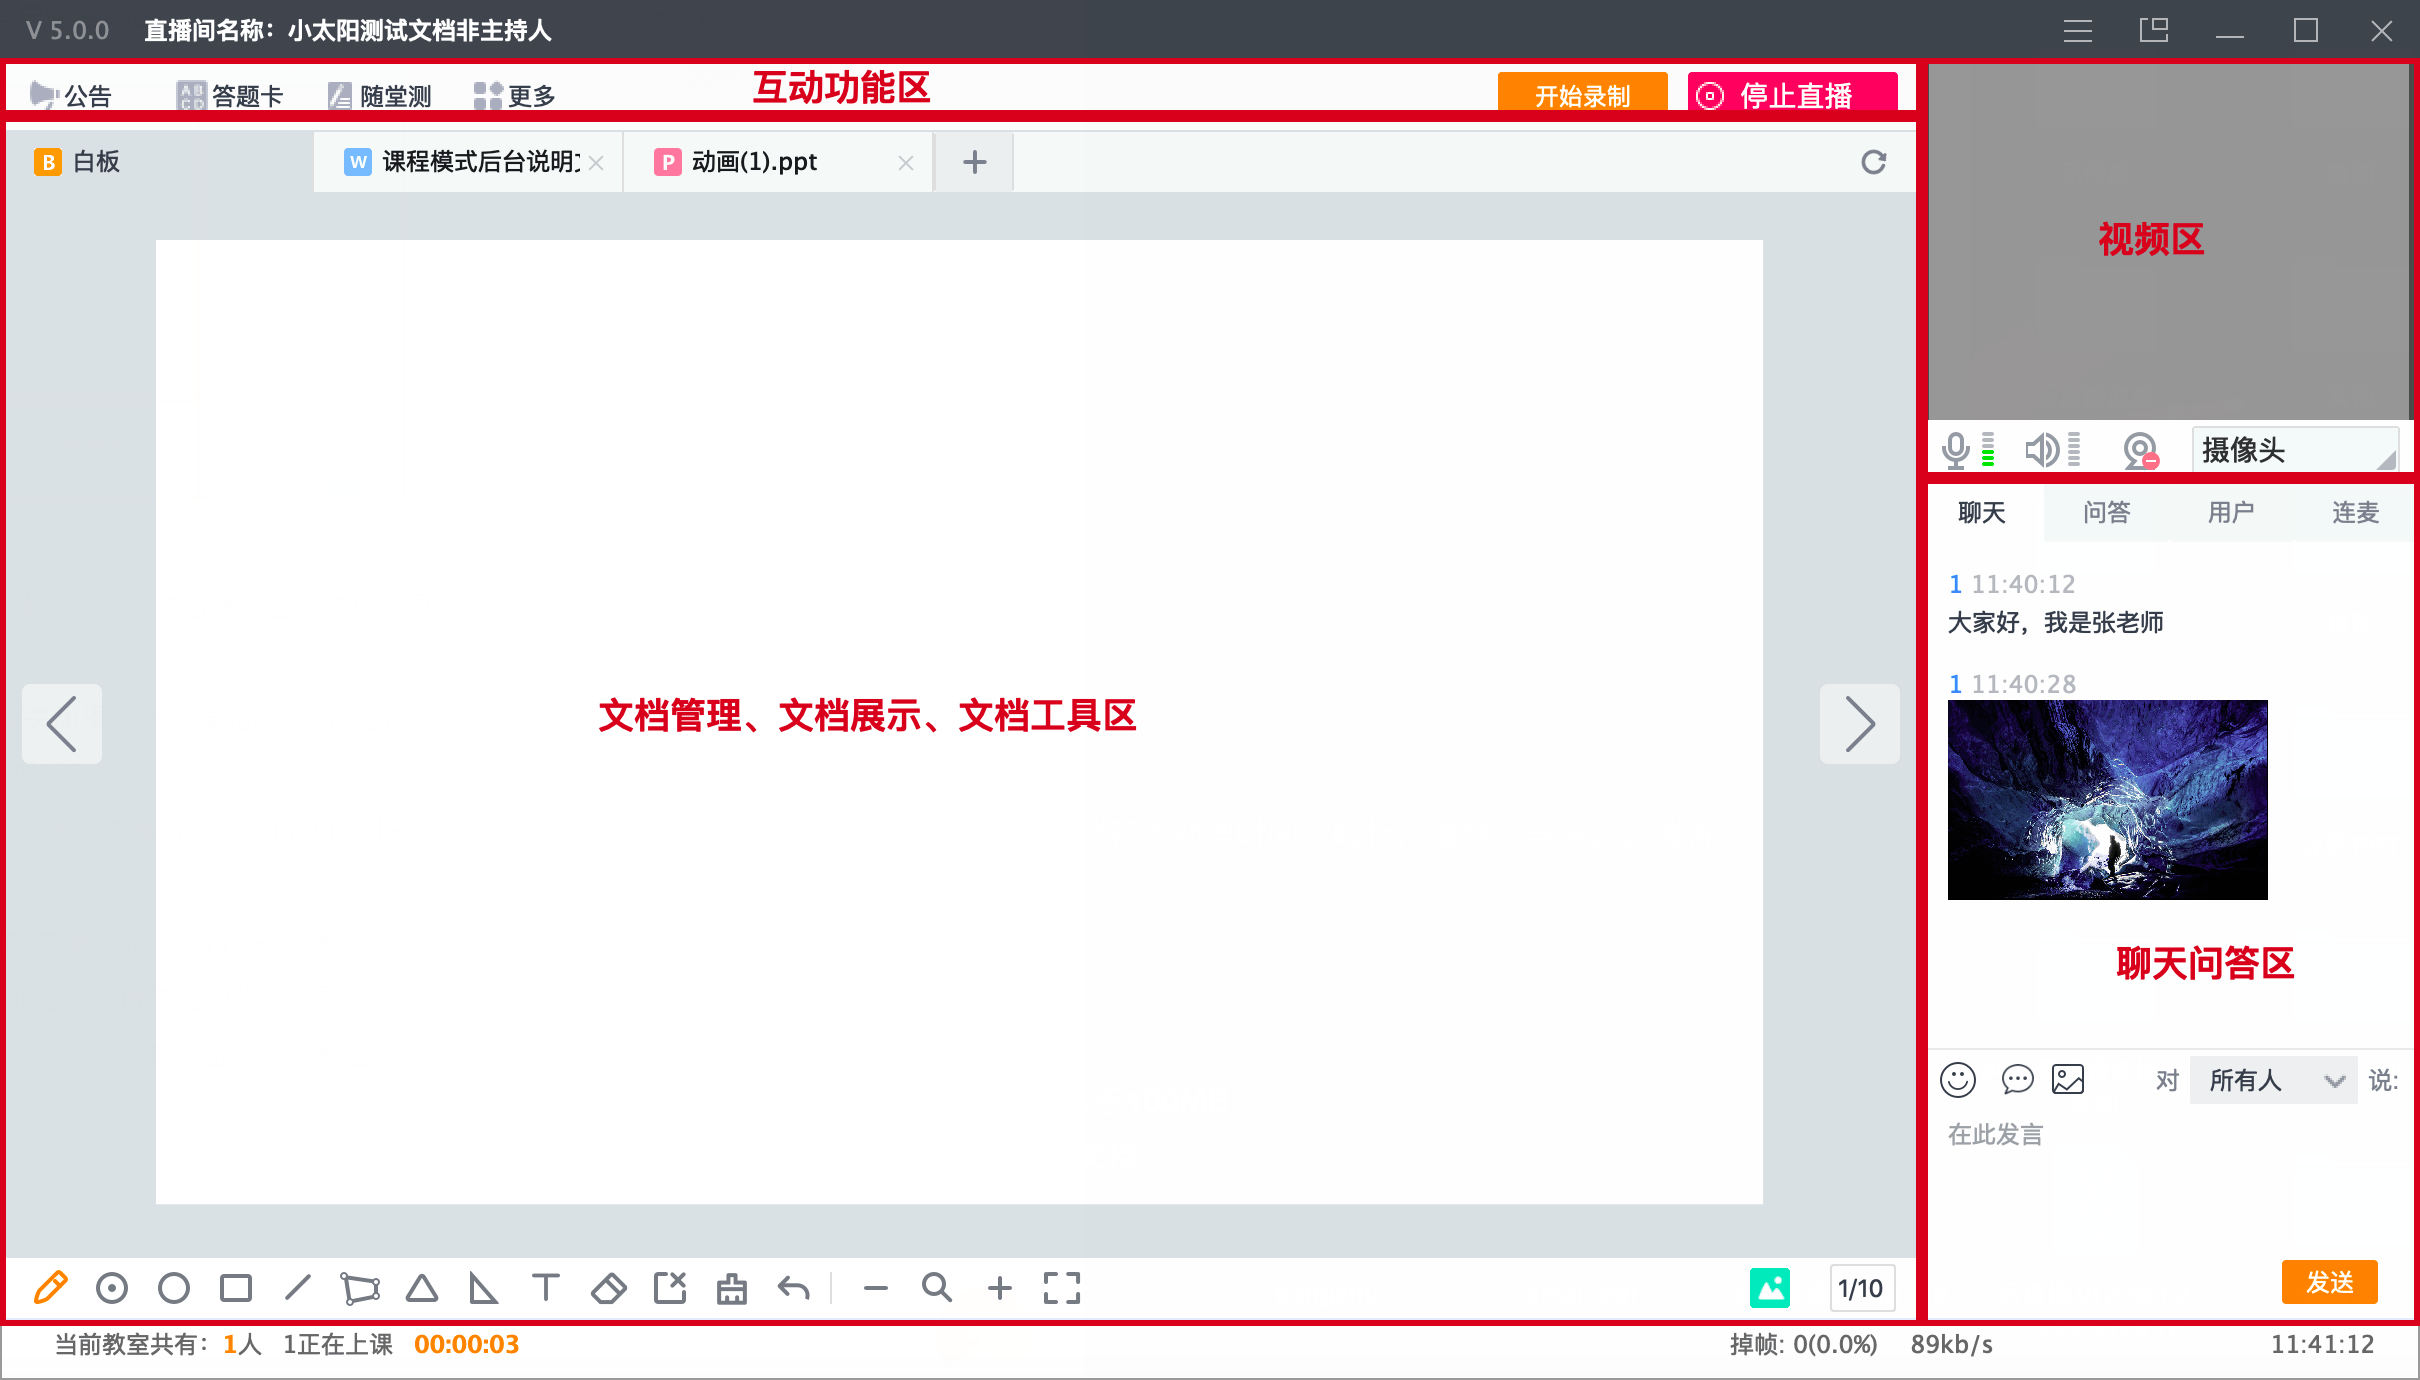Send an image in chat
Image resolution: width=2420 pixels, height=1380 pixels.
2068,1080
